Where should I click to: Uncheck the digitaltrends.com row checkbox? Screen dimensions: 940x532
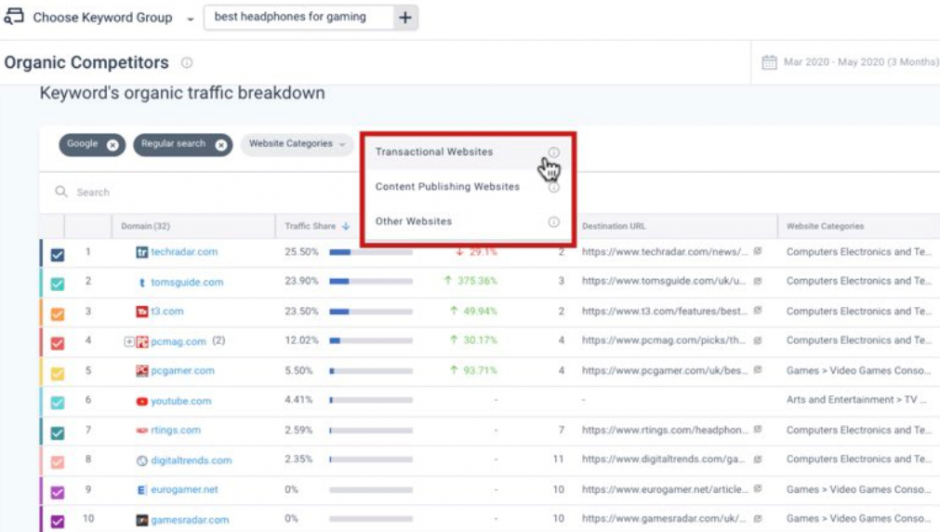pos(58,462)
